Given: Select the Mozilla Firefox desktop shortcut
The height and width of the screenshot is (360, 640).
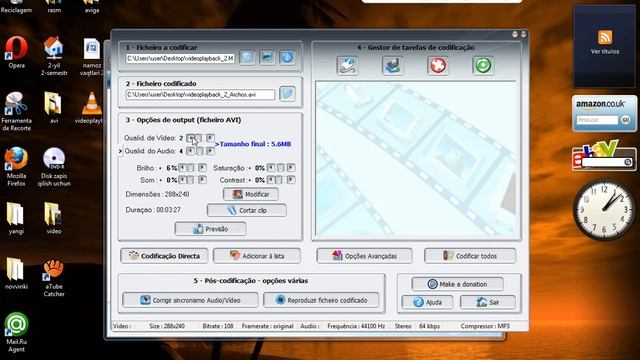Looking at the screenshot, I should 16,167.
